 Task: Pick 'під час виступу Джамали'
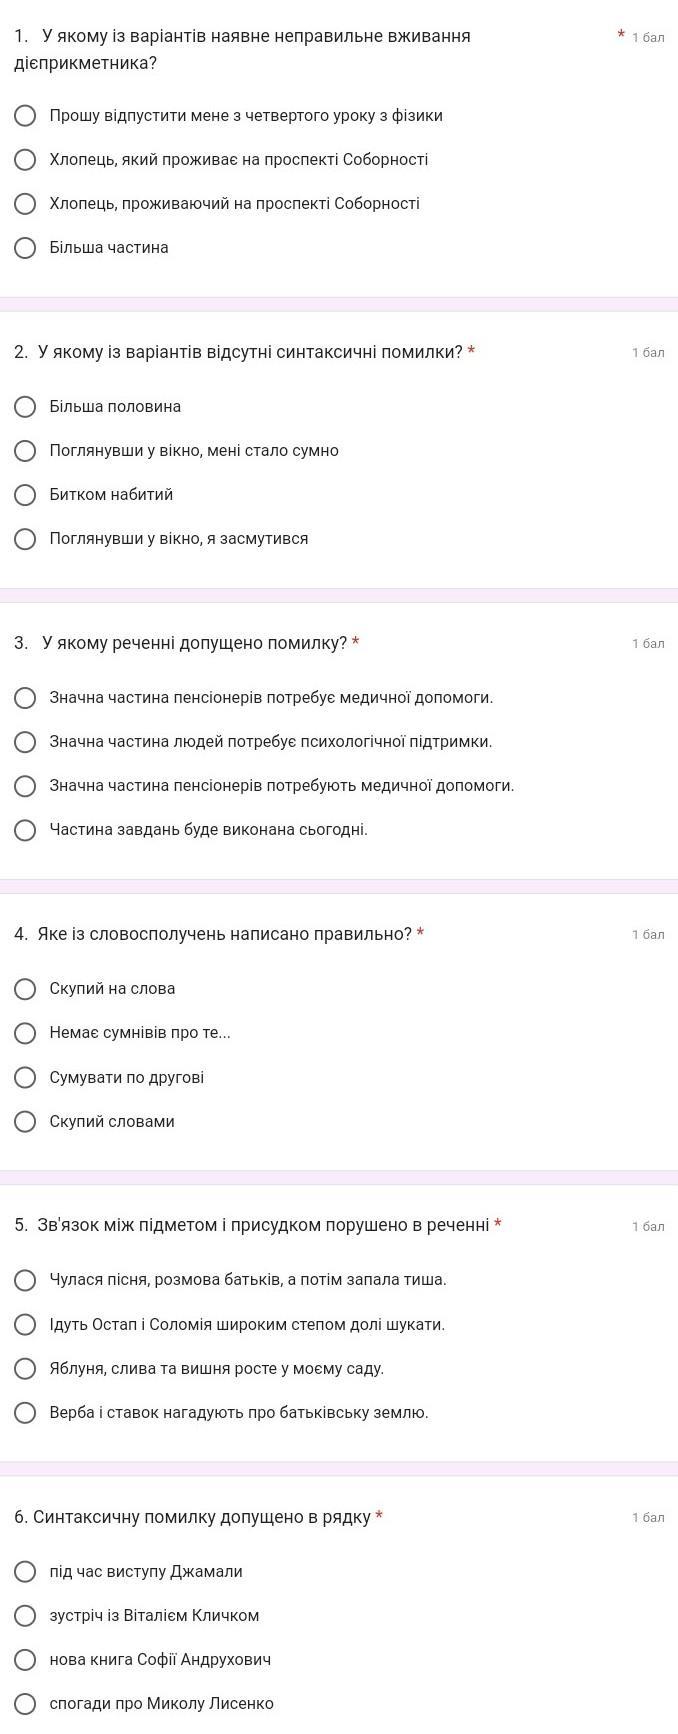[x=26, y=1572]
